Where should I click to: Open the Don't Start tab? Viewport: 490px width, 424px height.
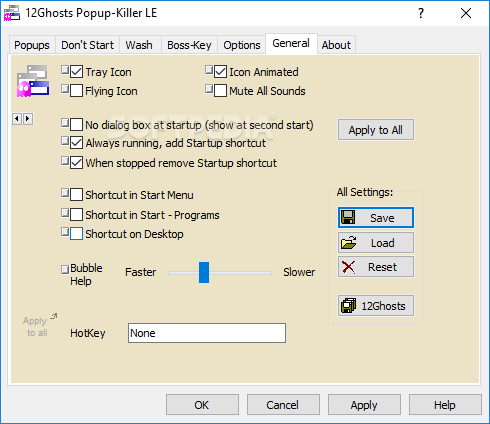tap(87, 45)
